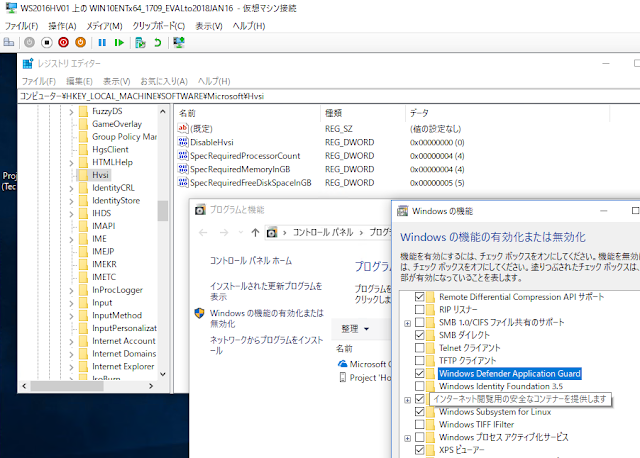Open Registry Editor お気に入り(A) menu
Viewport: 640px width, 458px height.
click(x=164, y=81)
